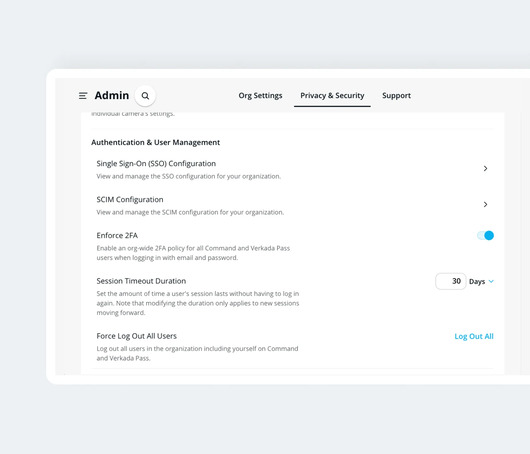Click the Enforce 2FA setting label
This screenshot has height=454, width=530.
coord(117,235)
